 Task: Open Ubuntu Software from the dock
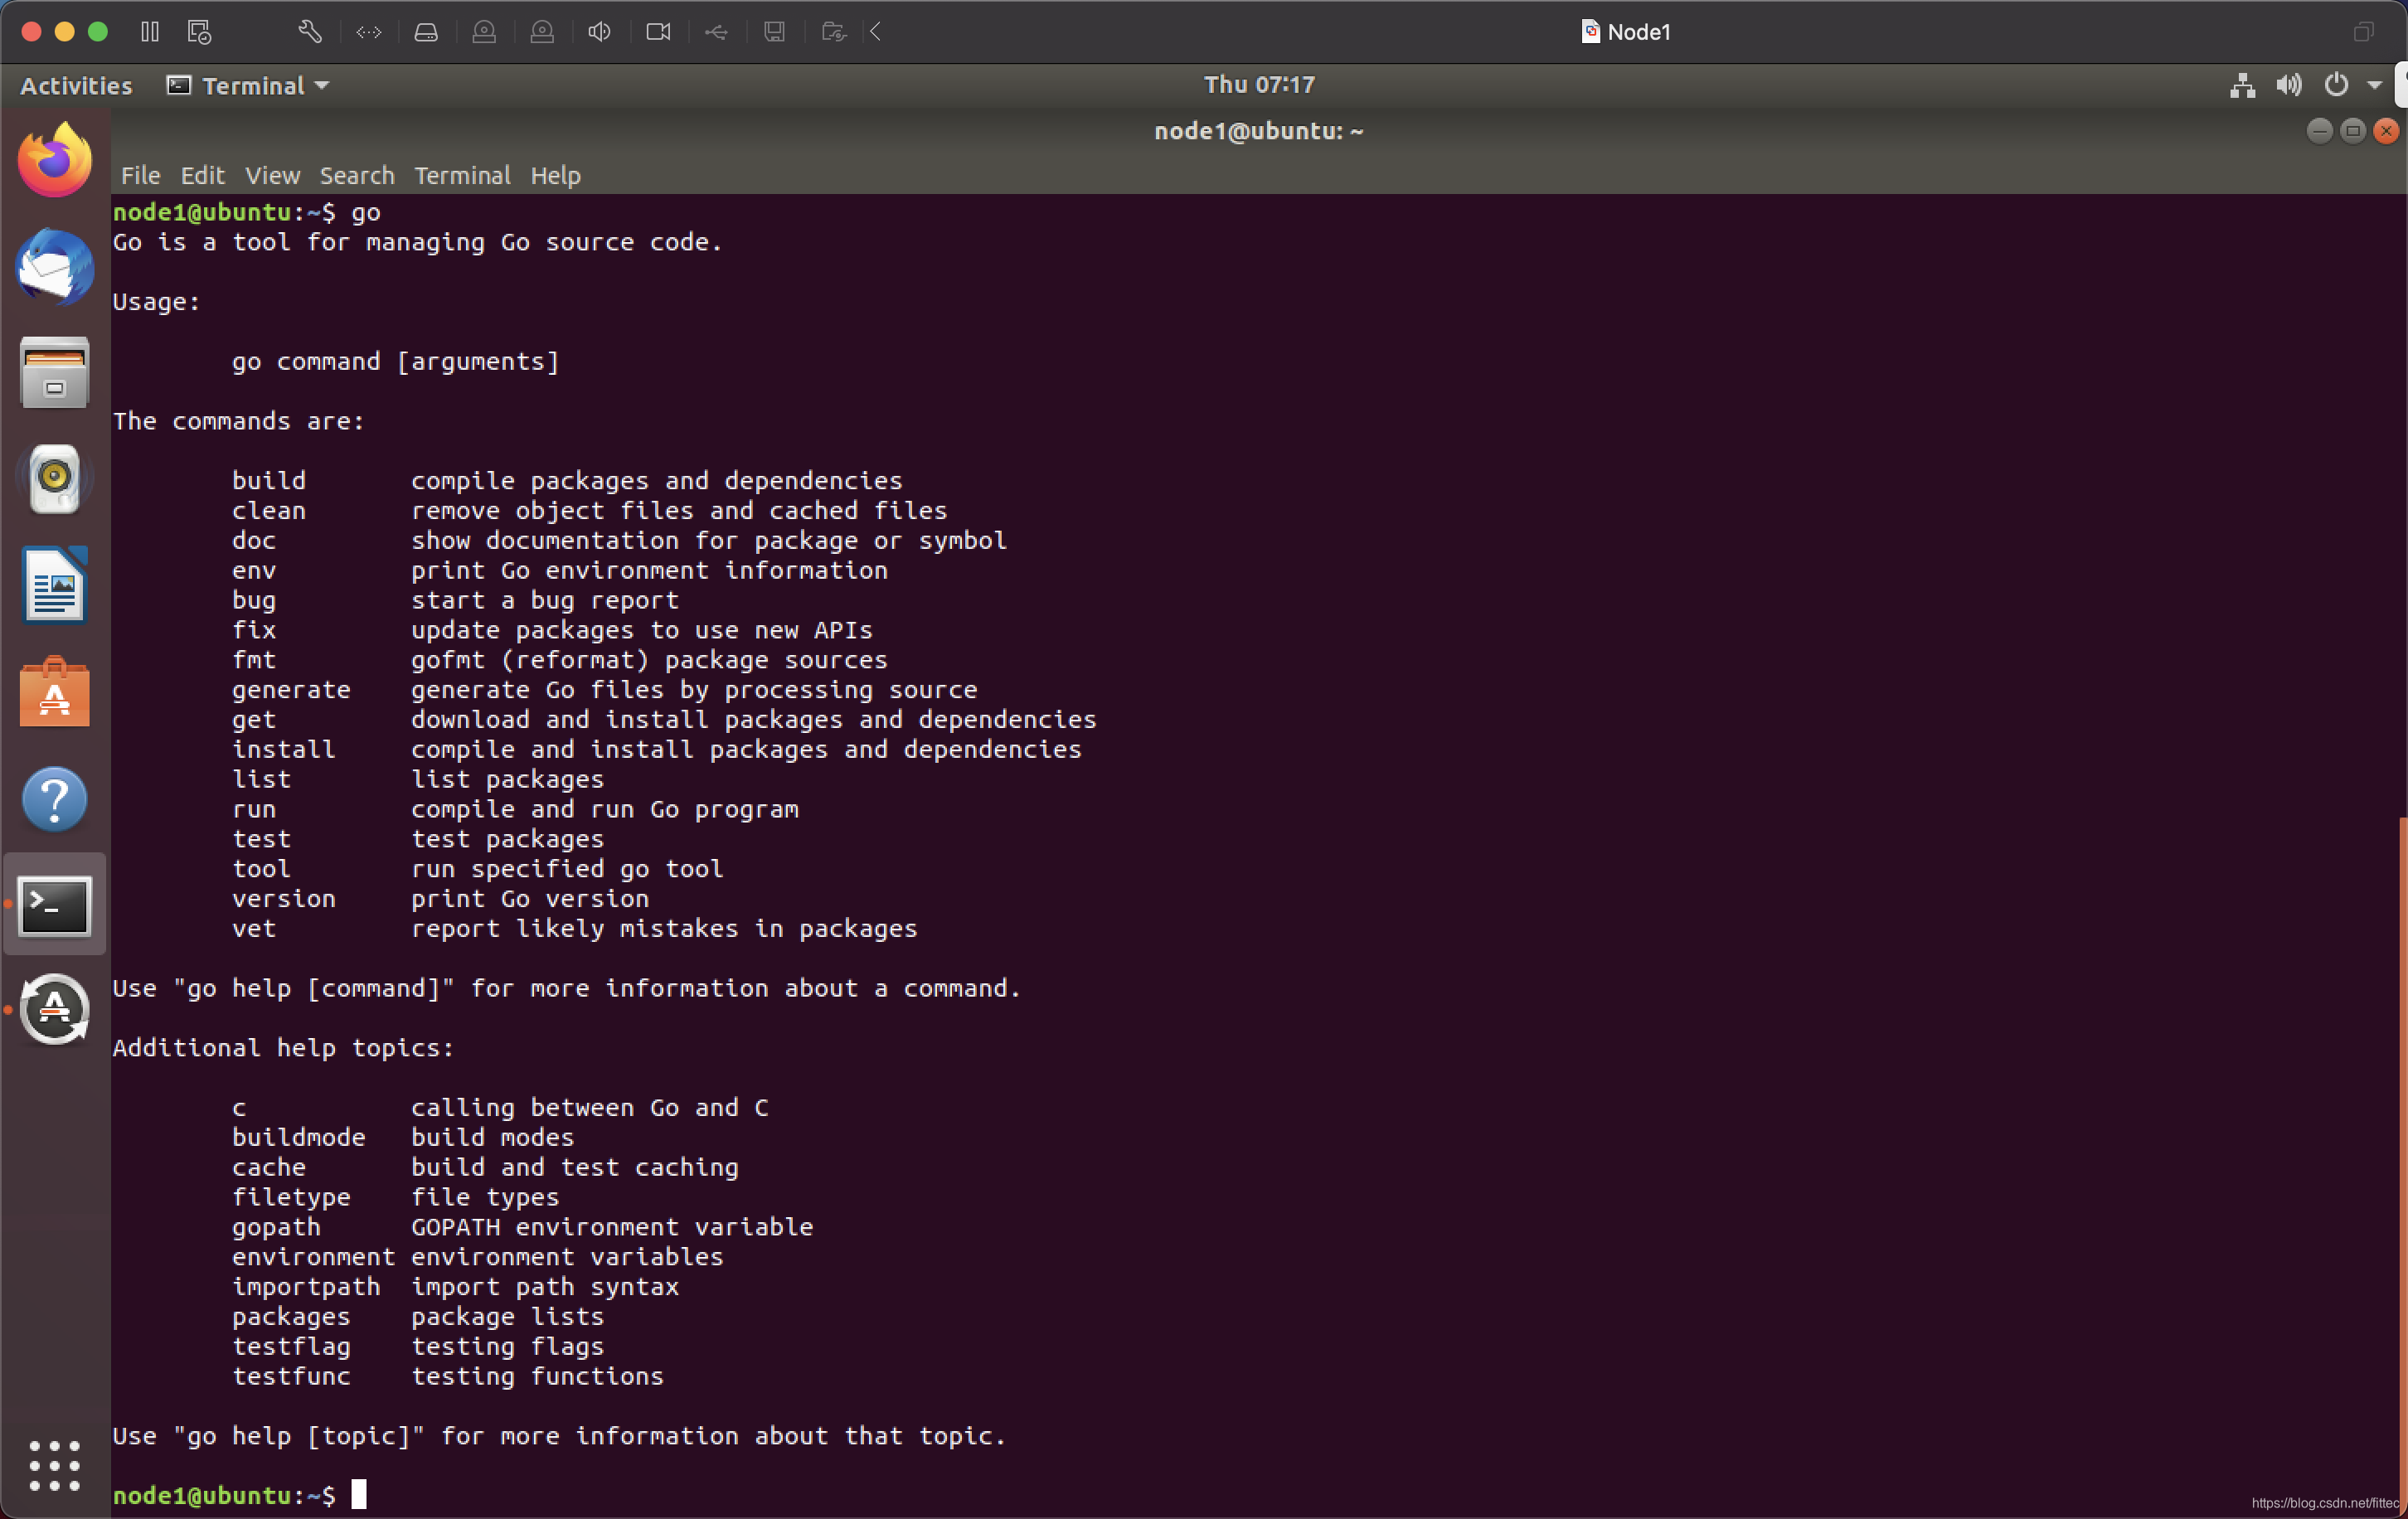click(x=55, y=692)
